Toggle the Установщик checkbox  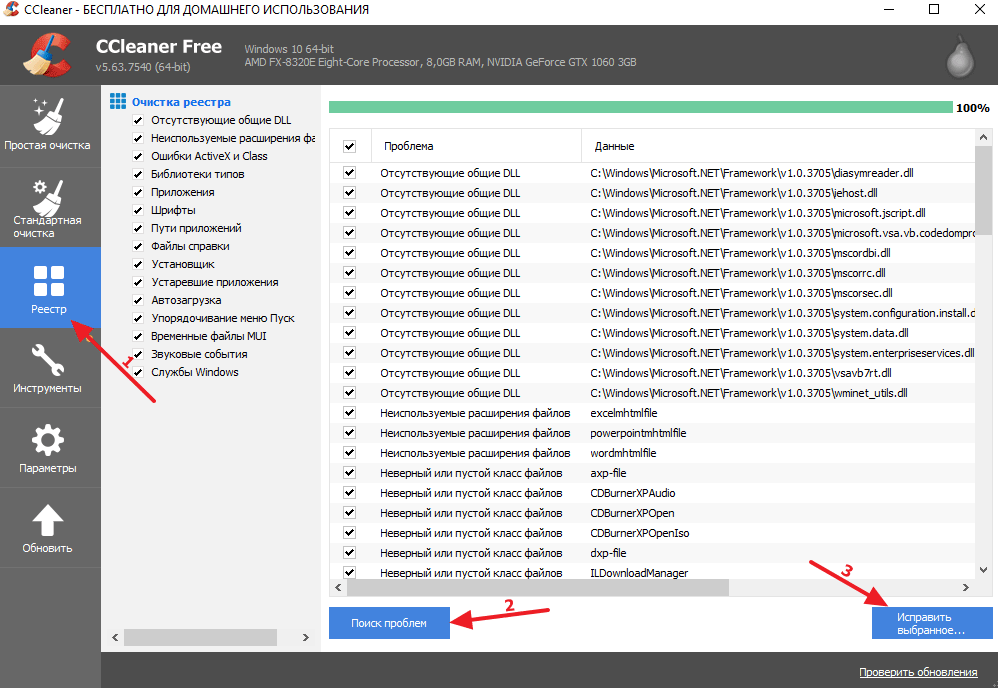click(x=138, y=264)
